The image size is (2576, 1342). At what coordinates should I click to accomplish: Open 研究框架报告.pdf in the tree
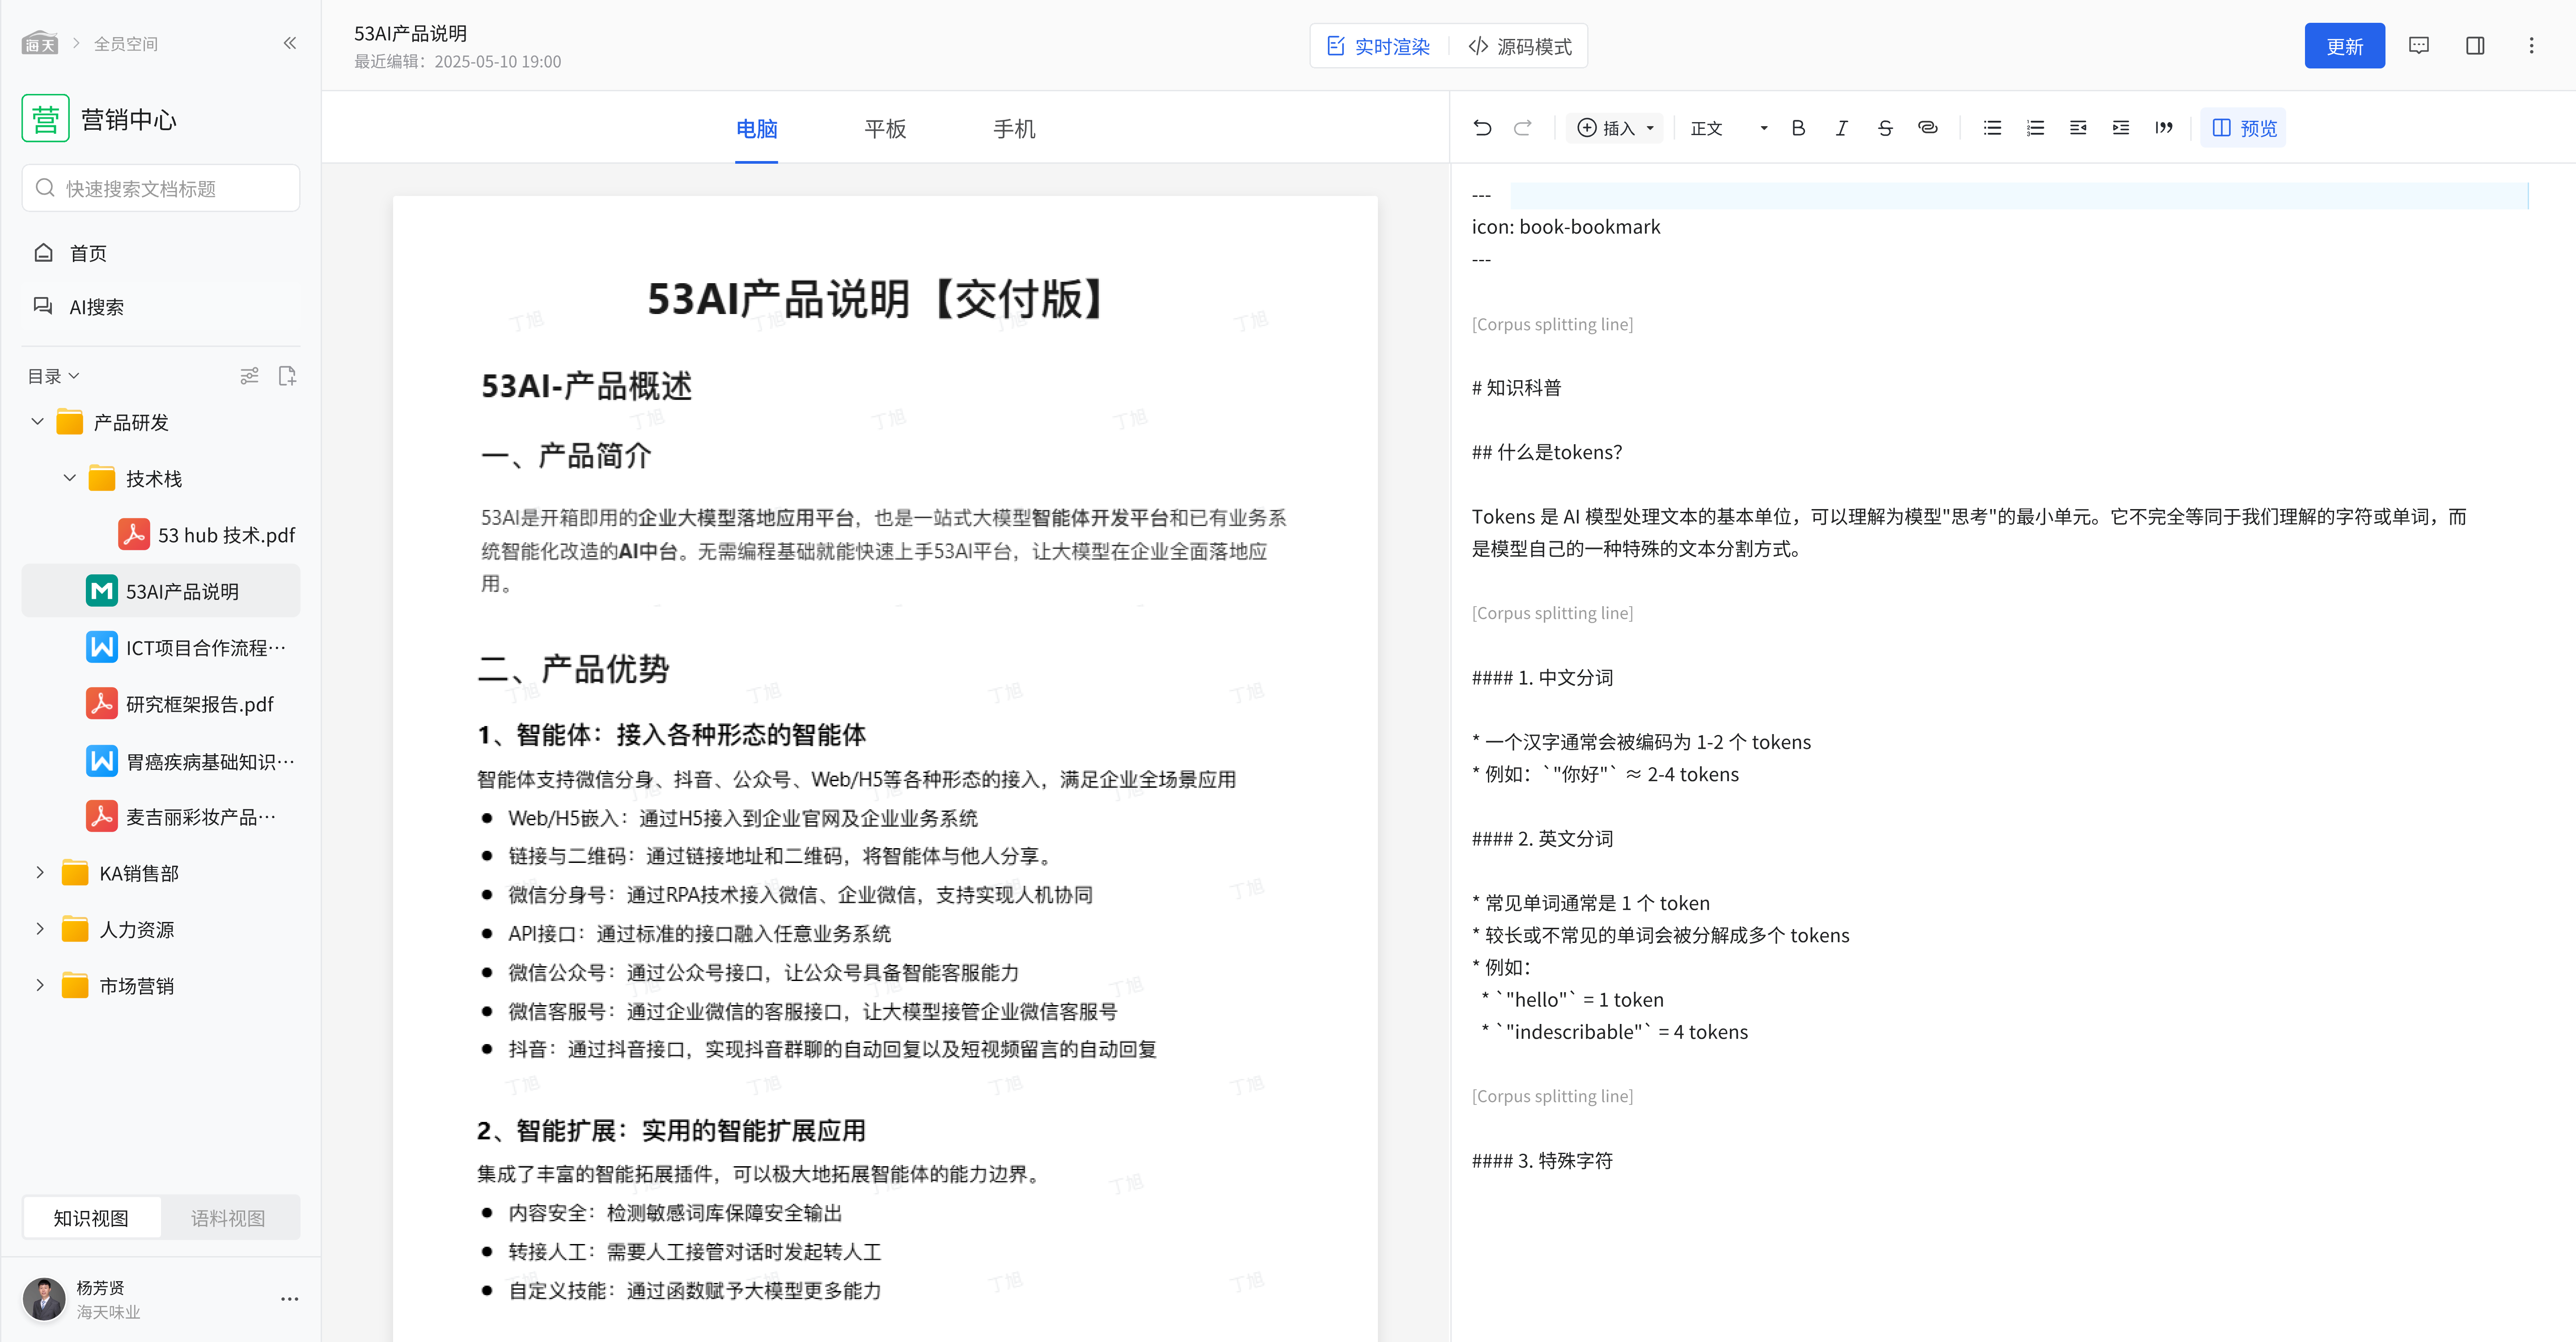(x=199, y=704)
